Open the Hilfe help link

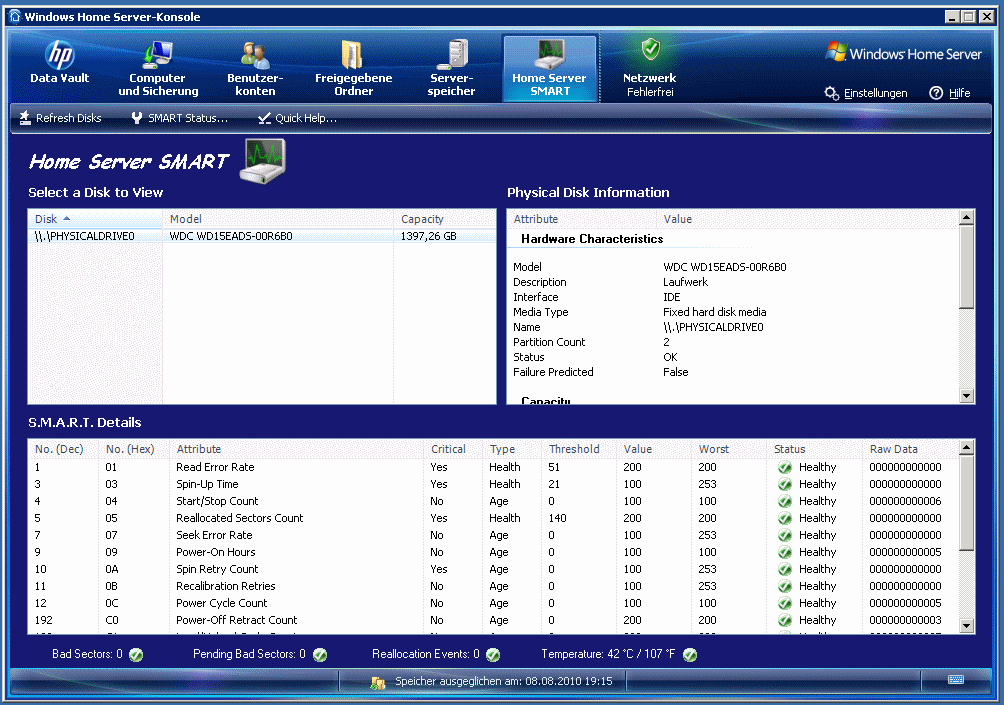pyautogui.click(x=950, y=93)
